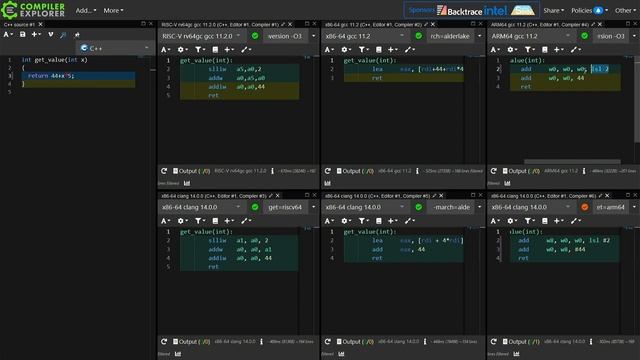Click Output button in Compiler #6 clang pane
Image resolution: width=640 pixels, height=360 pixels.
coord(521,342)
